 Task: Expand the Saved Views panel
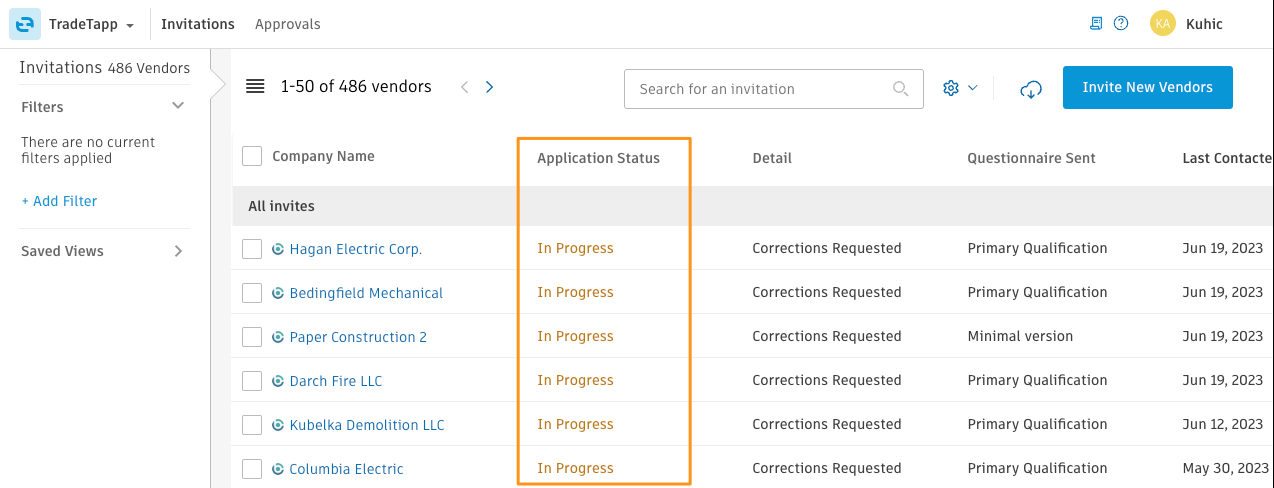[179, 251]
